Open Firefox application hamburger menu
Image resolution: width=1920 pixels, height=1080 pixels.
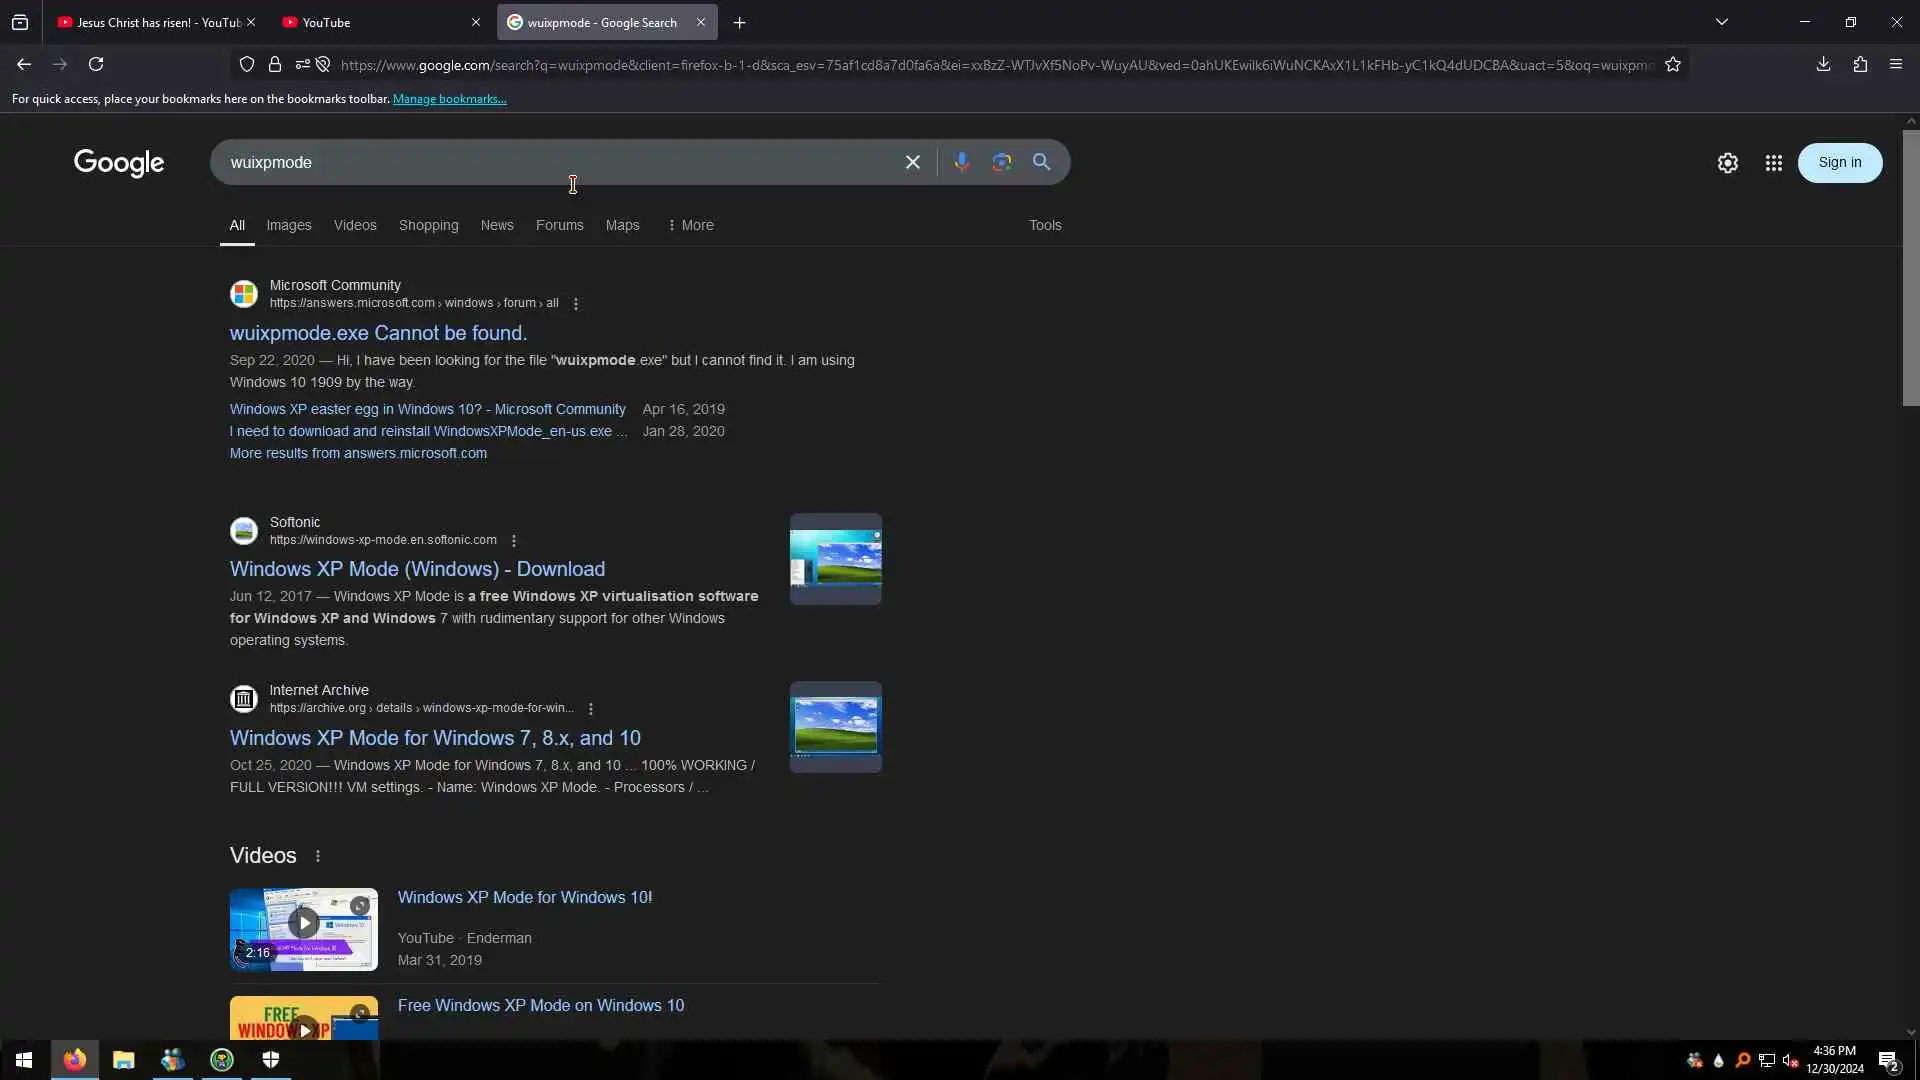(x=1895, y=64)
